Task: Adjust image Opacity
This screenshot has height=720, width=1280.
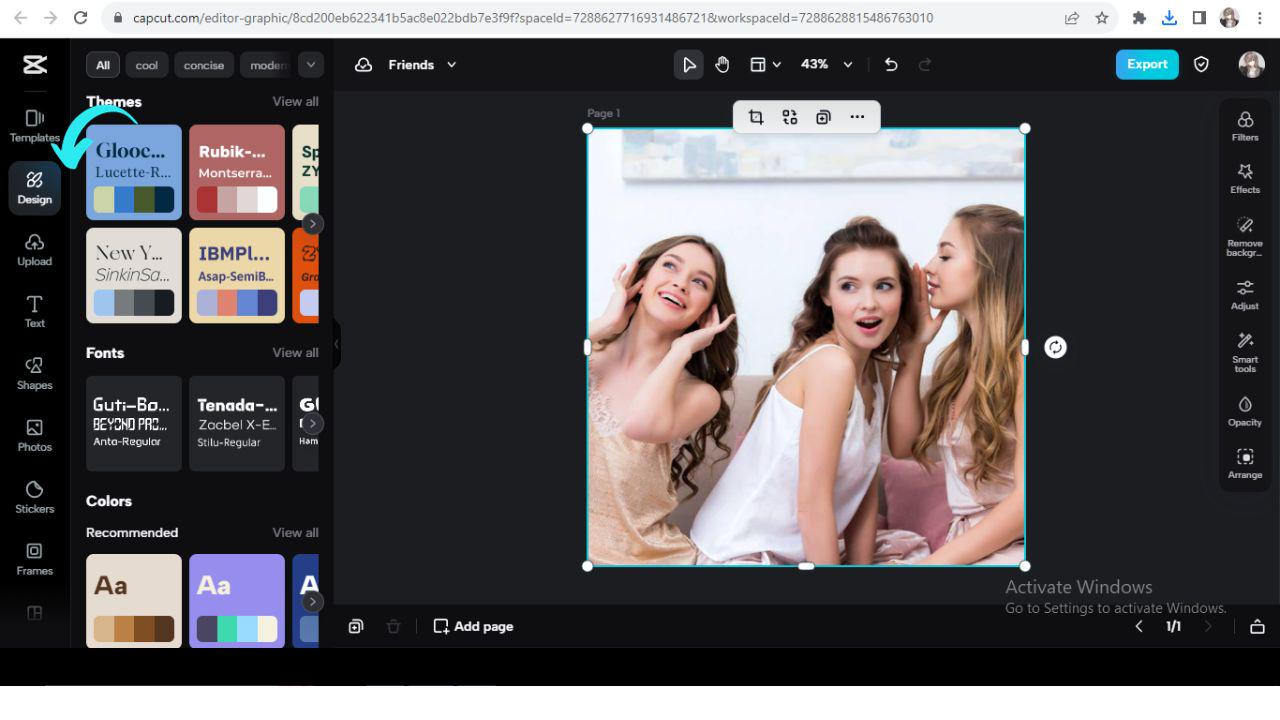Action: pos(1244,410)
